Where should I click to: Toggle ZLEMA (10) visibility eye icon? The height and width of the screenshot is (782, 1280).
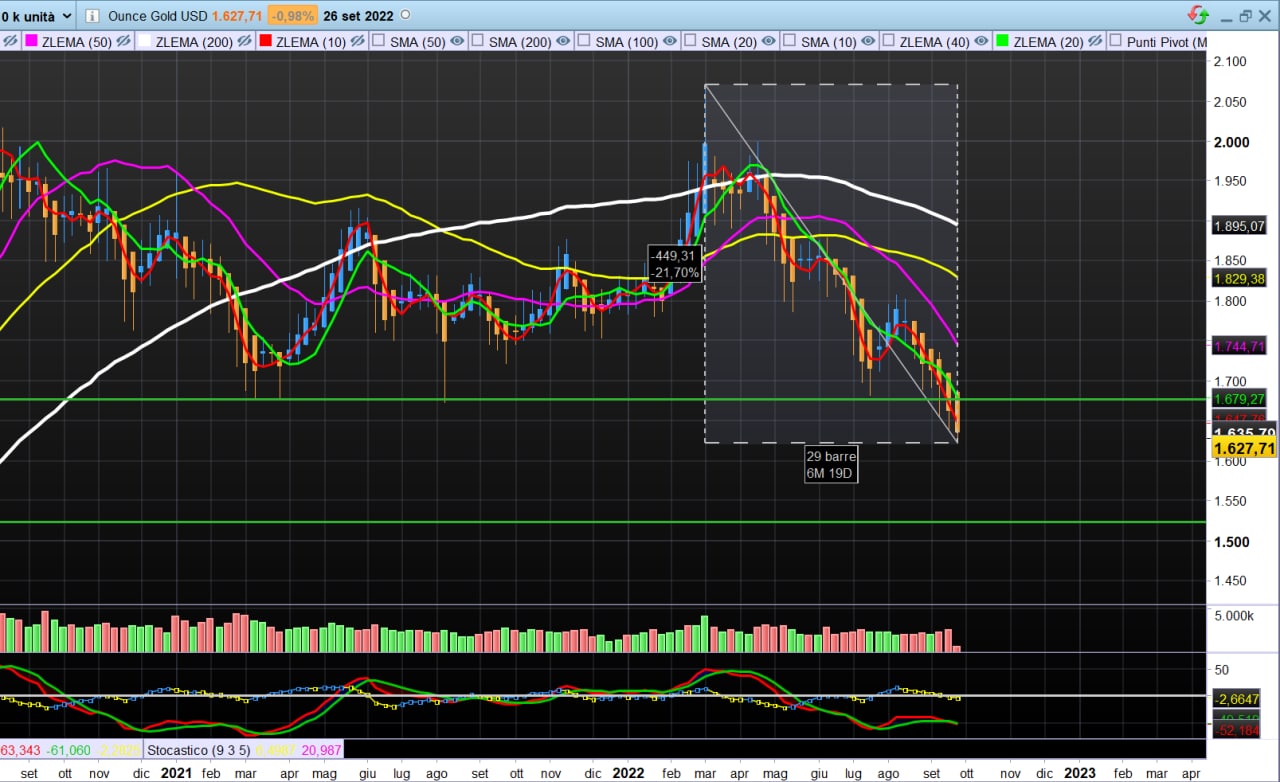click(357, 42)
